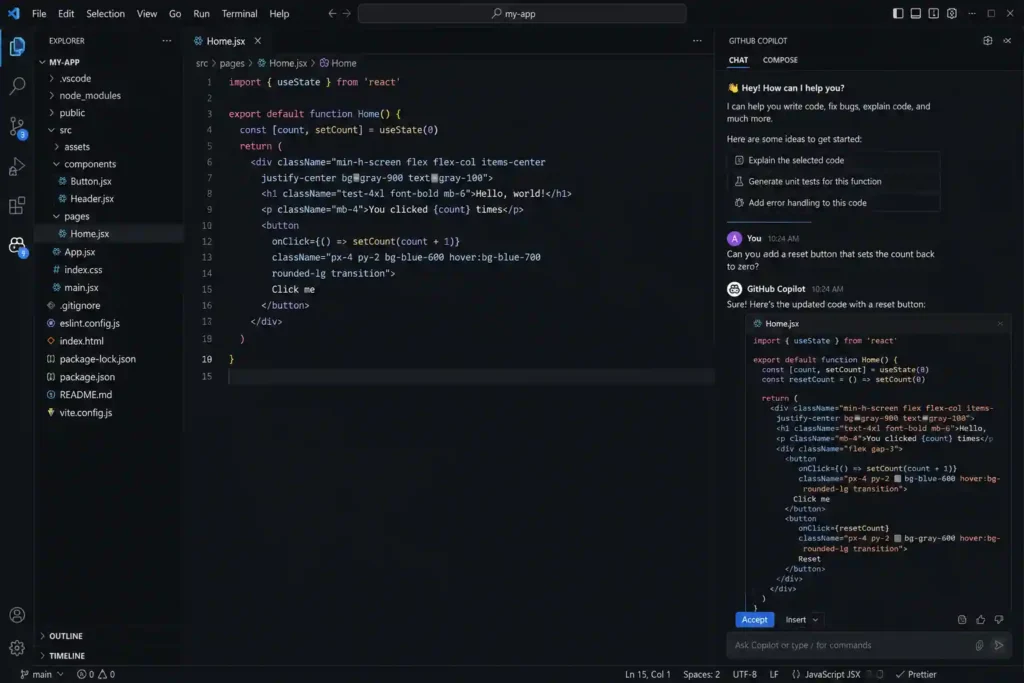Click the errors and warnings status indicator
The image size is (1024, 683).
coord(96,675)
